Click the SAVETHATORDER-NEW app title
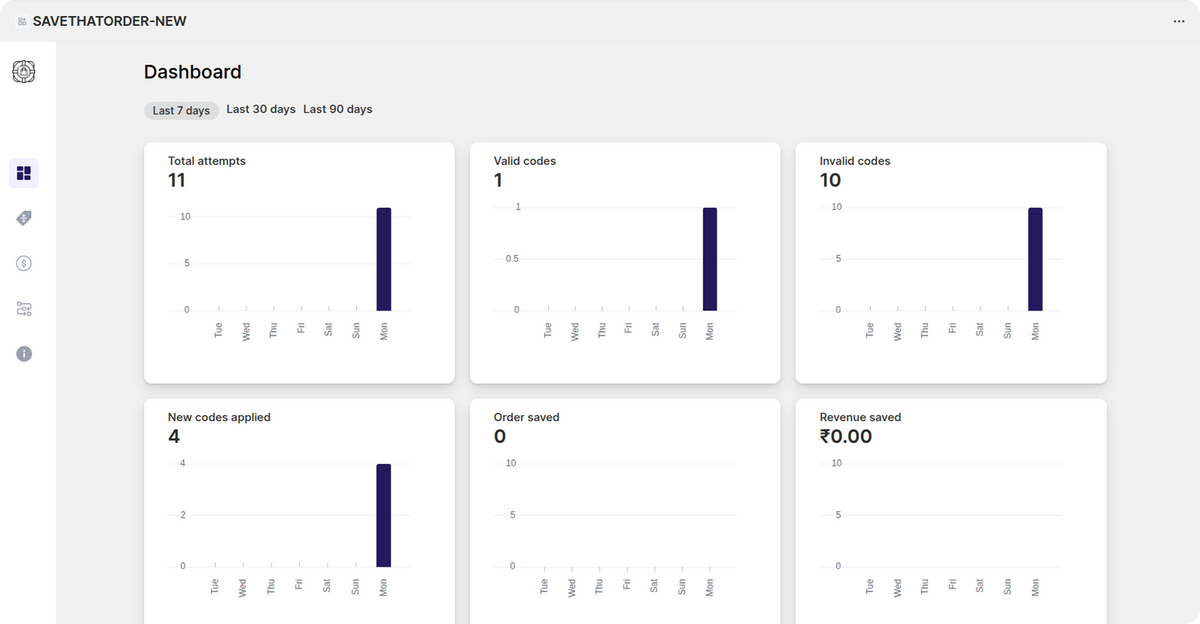The height and width of the screenshot is (624, 1200). click(x=109, y=21)
